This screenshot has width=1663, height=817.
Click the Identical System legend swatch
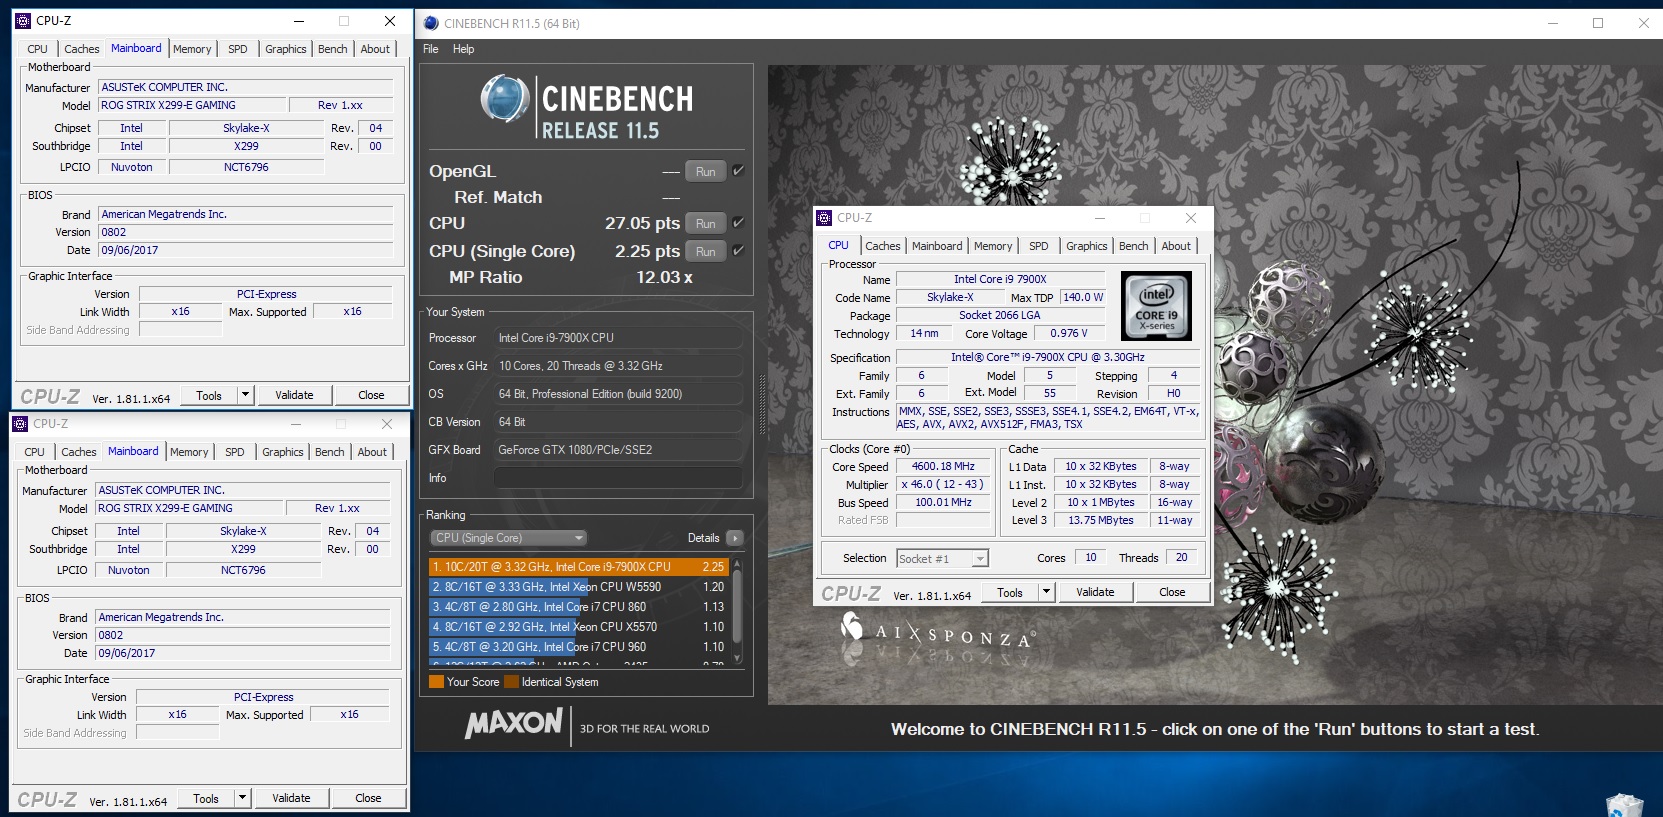(512, 682)
